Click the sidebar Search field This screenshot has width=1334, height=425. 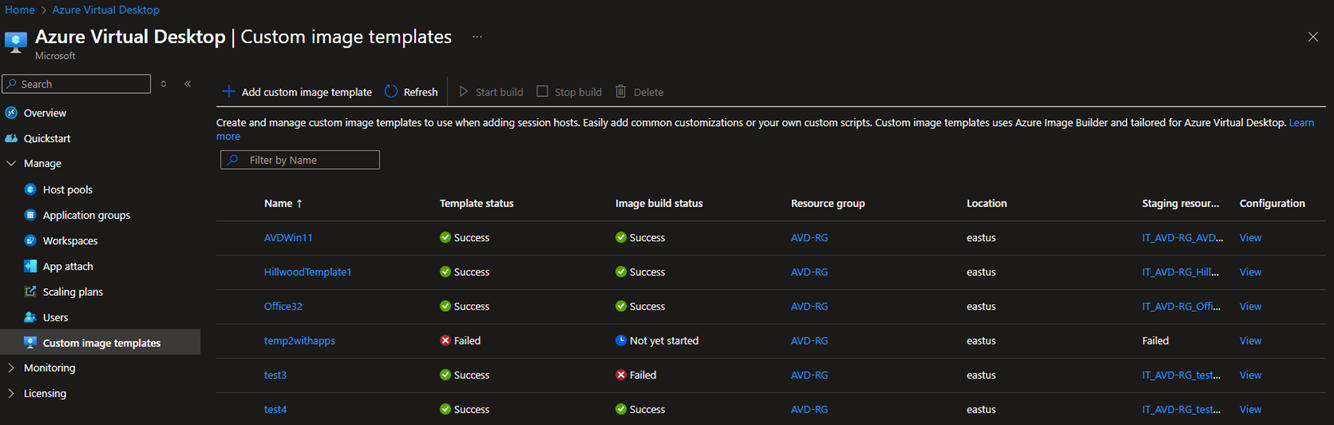pos(76,84)
